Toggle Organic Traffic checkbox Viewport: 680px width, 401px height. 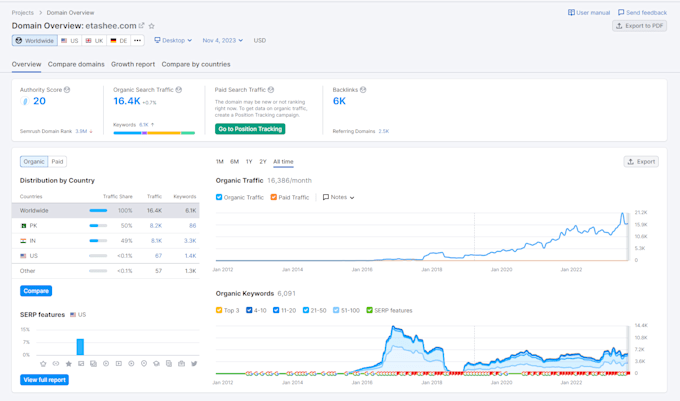219,197
